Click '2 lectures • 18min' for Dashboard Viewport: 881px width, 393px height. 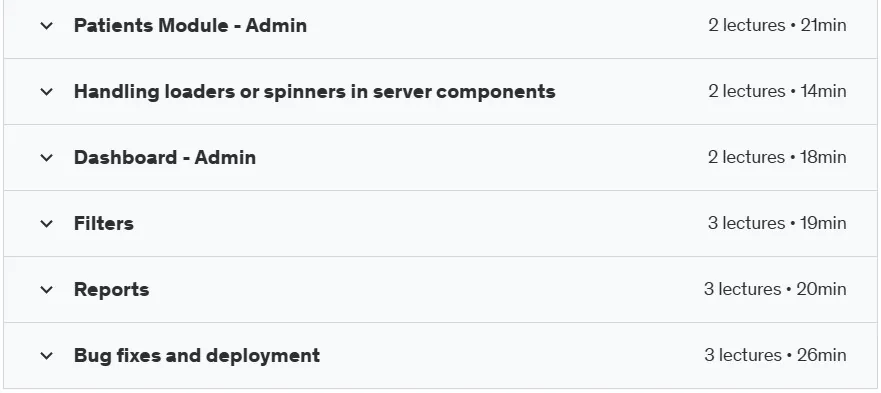click(x=777, y=157)
